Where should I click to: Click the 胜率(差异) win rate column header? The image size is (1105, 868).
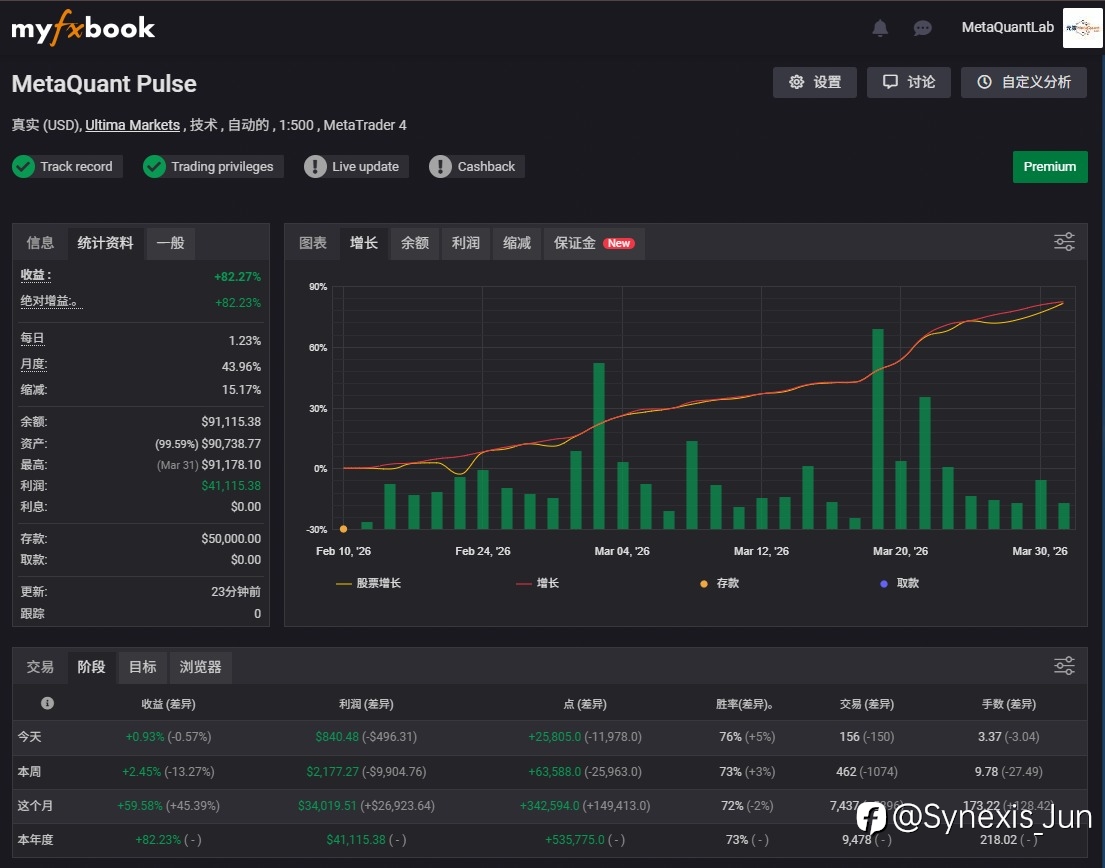tap(745, 704)
